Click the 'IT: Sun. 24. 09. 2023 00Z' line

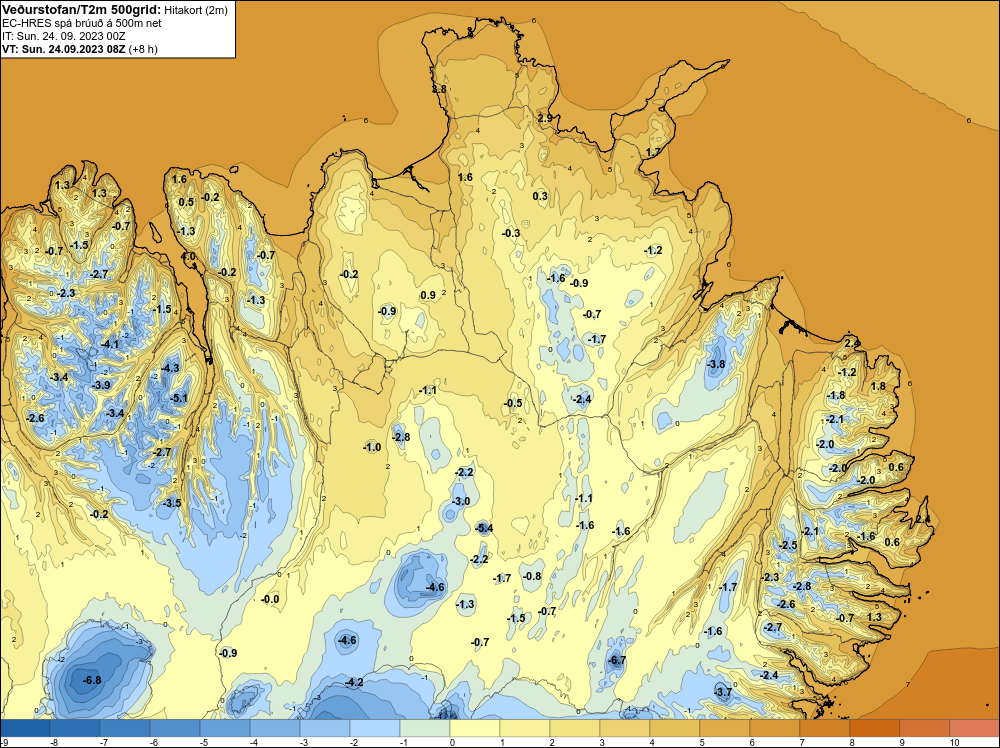coord(64,36)
